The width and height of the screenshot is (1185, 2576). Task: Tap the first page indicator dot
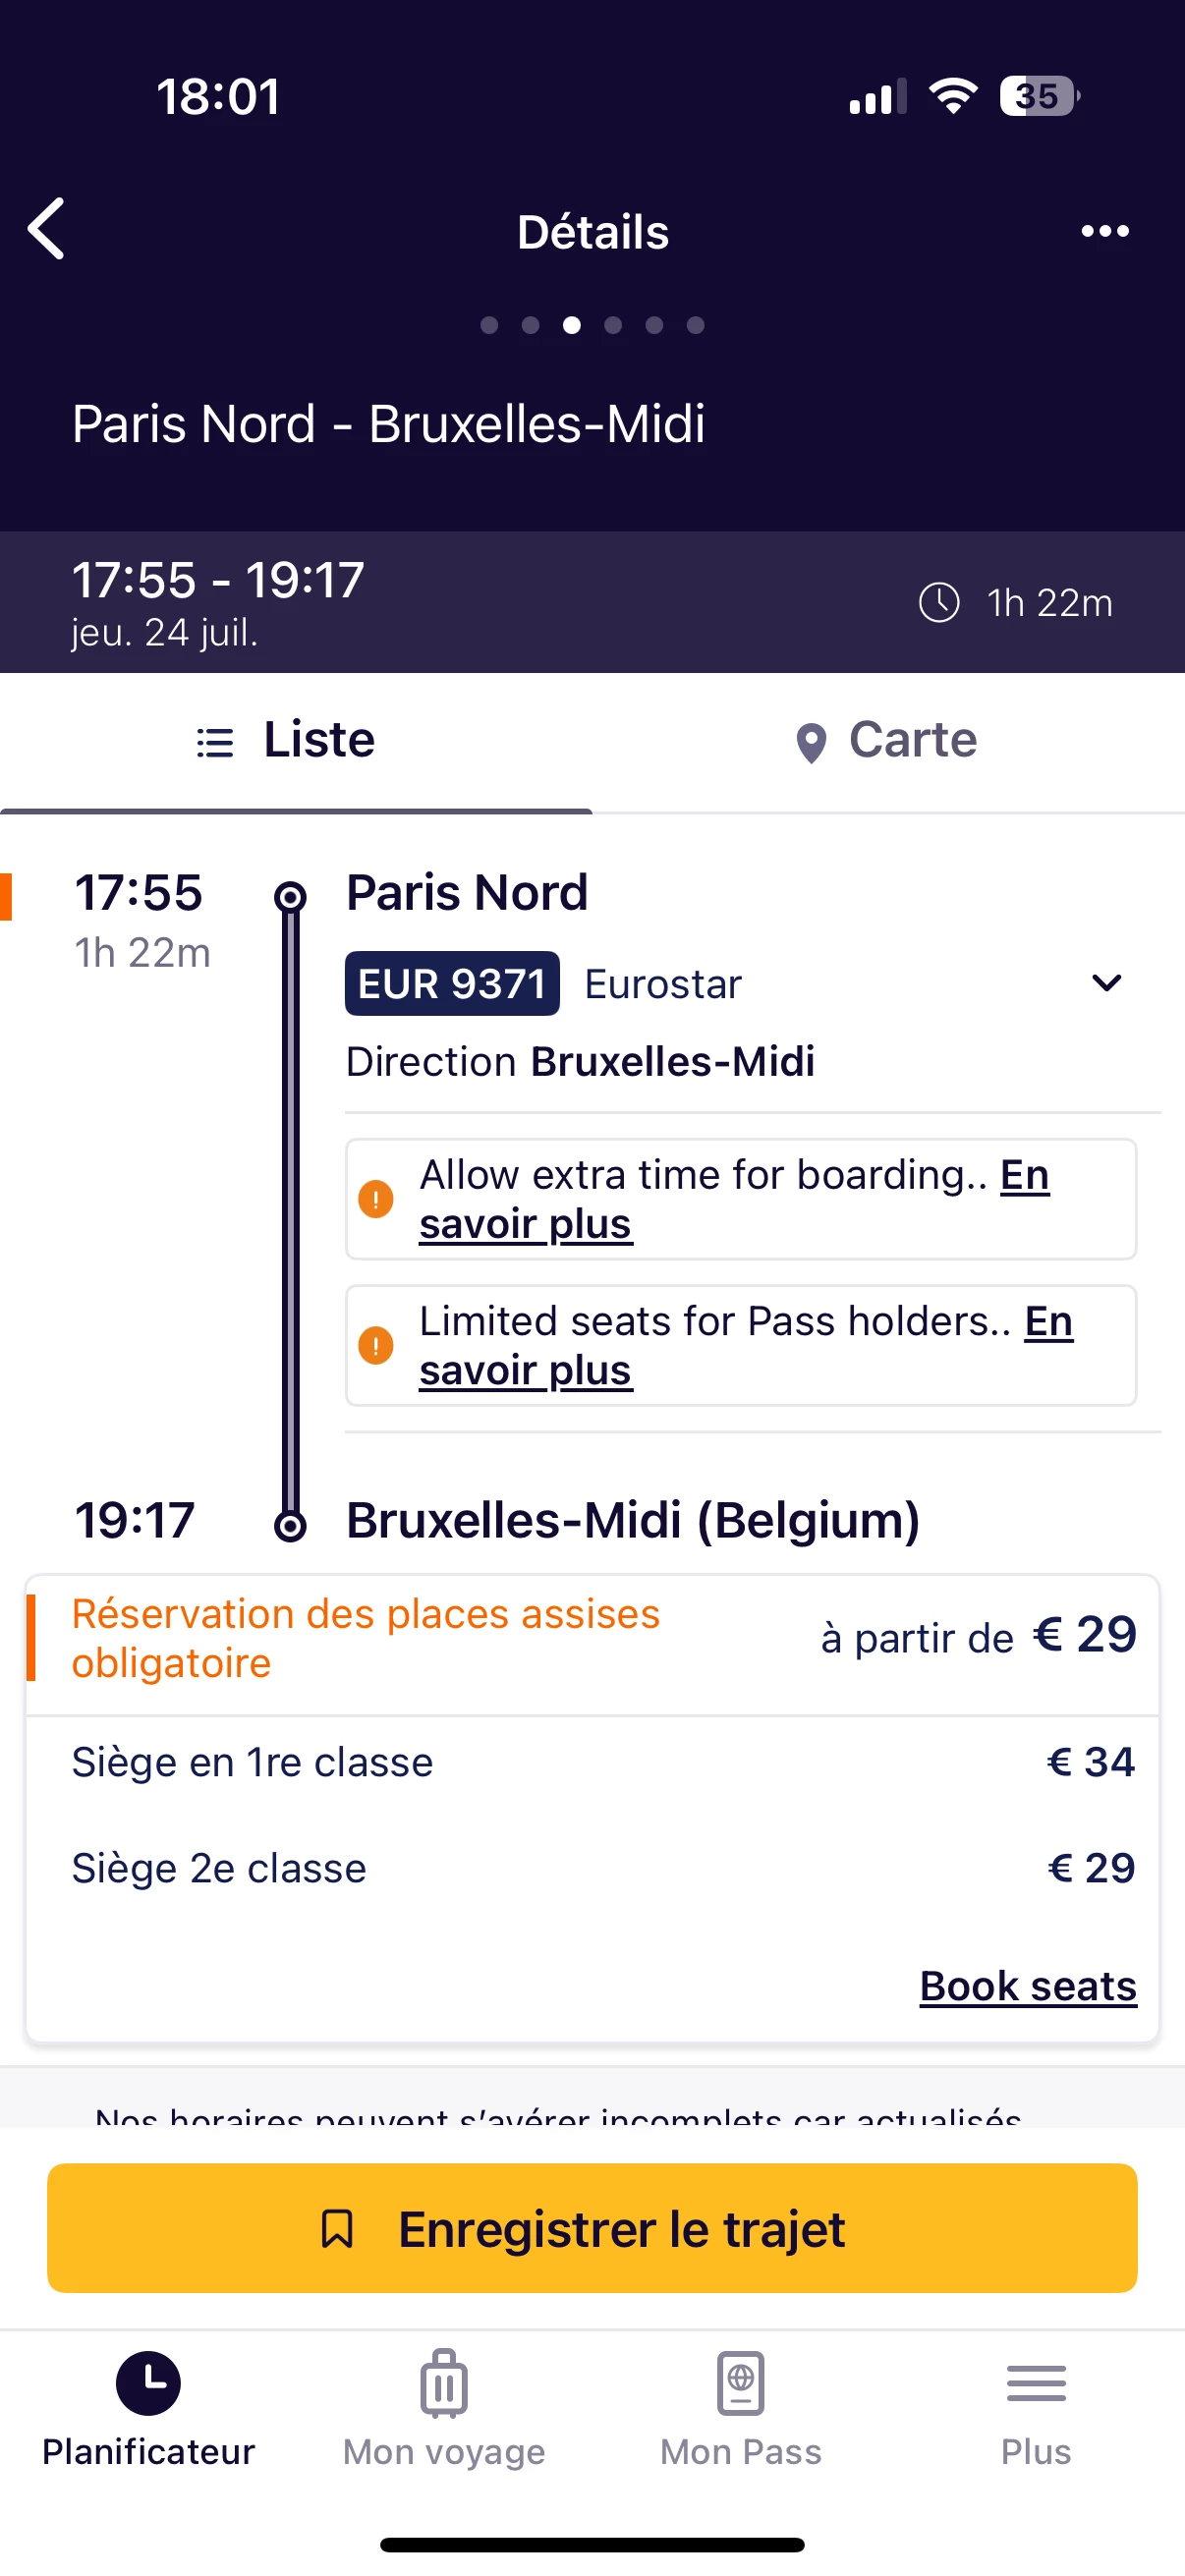(489, 325)
